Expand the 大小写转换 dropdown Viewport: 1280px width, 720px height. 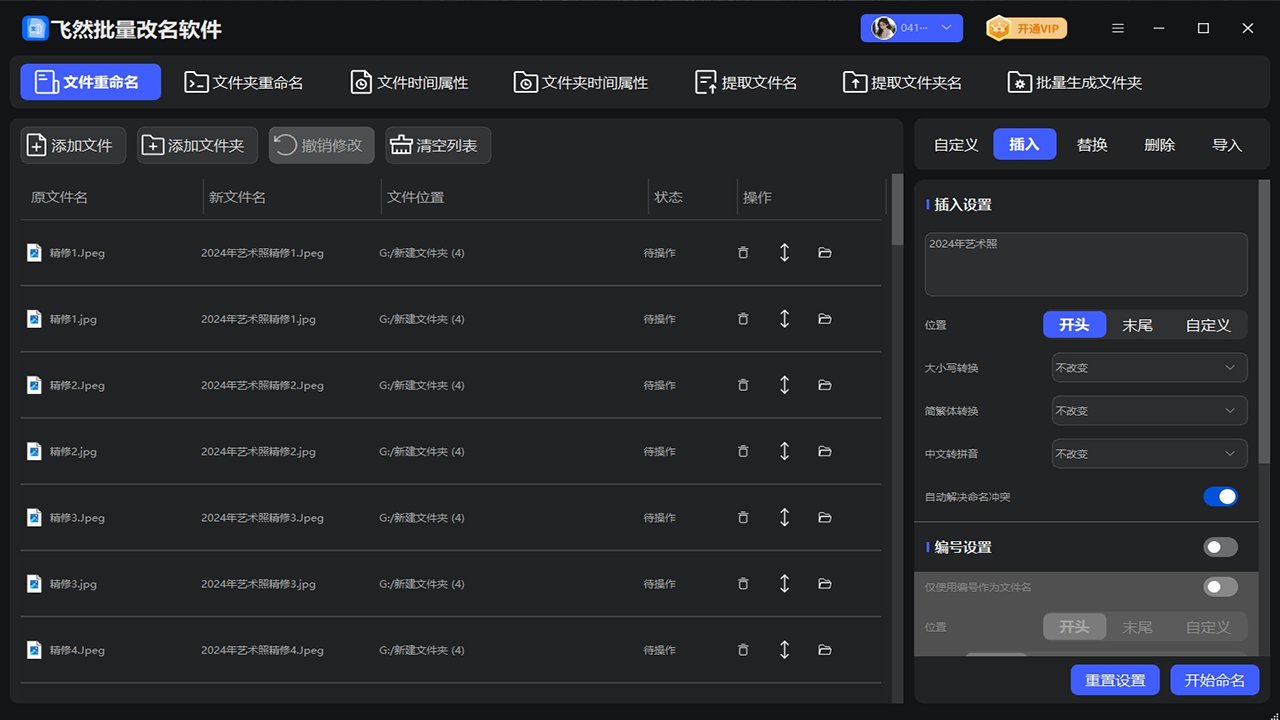click(1149, 367)
